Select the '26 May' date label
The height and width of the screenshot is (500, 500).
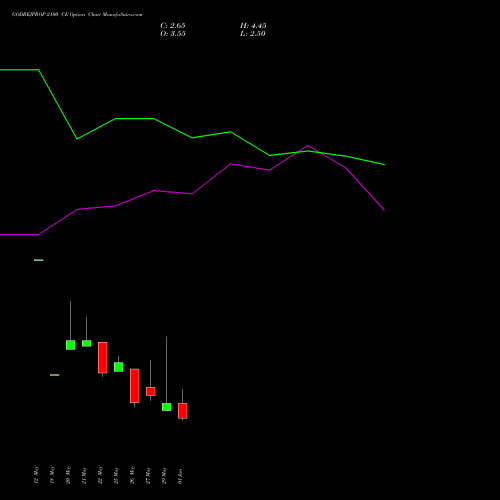tap(132, 475)
